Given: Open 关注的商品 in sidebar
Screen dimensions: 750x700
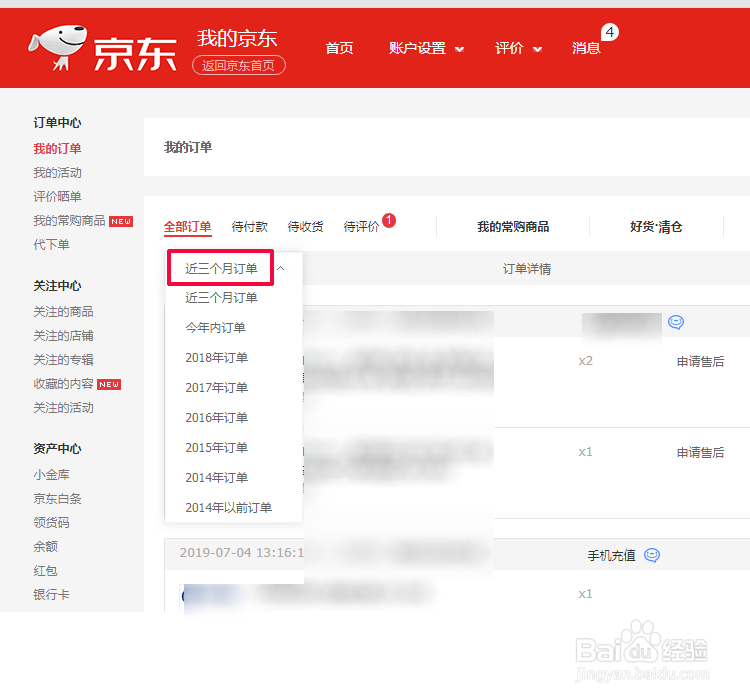Looking at the screenshot, I should (x=63, y=311).
